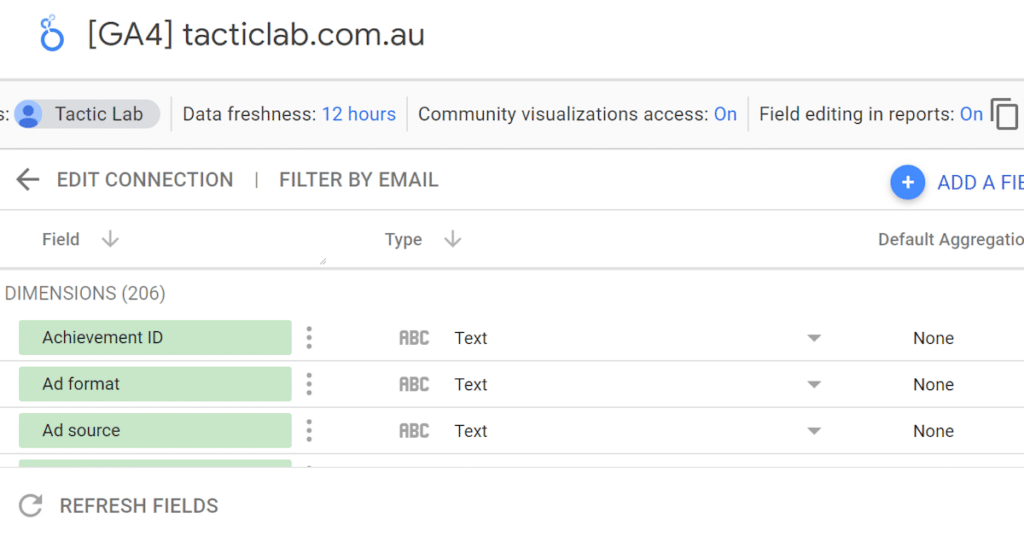Click the back arrow beside Edit Connection
Viewport: 1024px width, 536px height.
tap(28, 180)
